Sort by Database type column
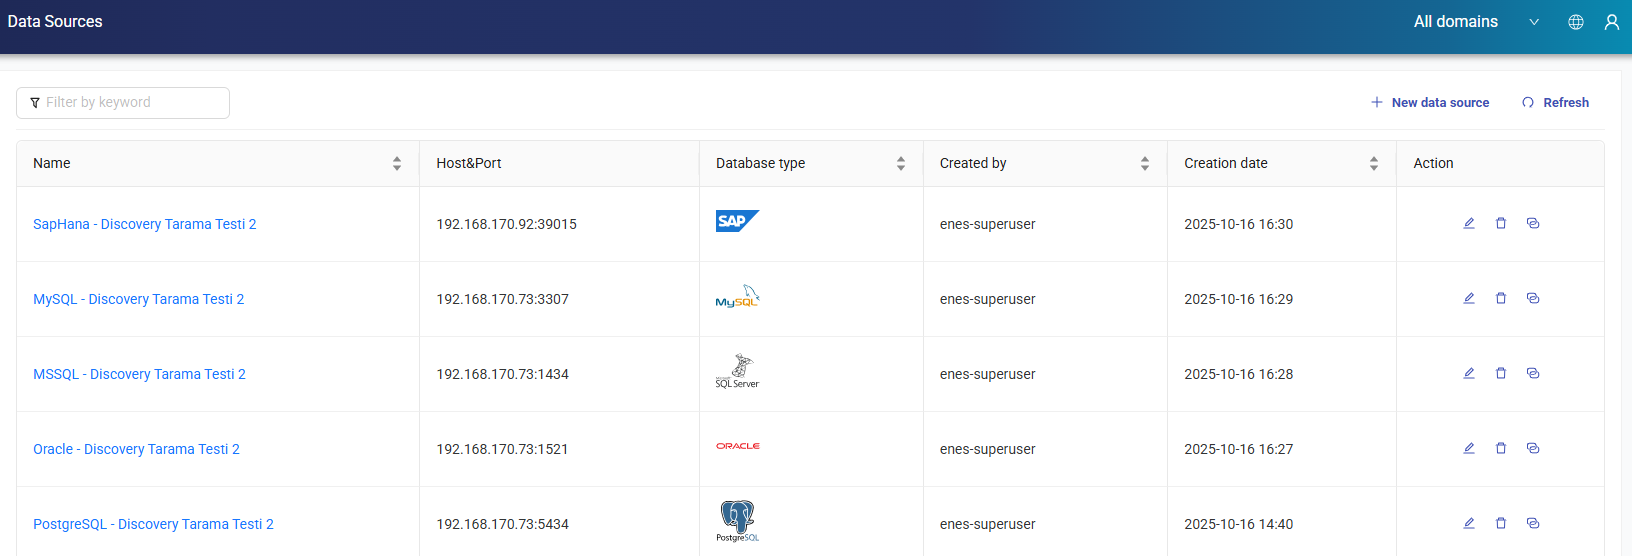Image resolution: width=1632 pixels, height=556 pixels. tap(901, 163)
